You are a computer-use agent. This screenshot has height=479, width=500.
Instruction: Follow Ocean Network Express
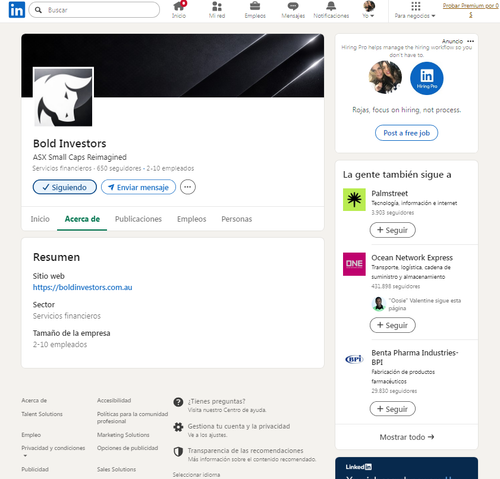coord(392,325)
